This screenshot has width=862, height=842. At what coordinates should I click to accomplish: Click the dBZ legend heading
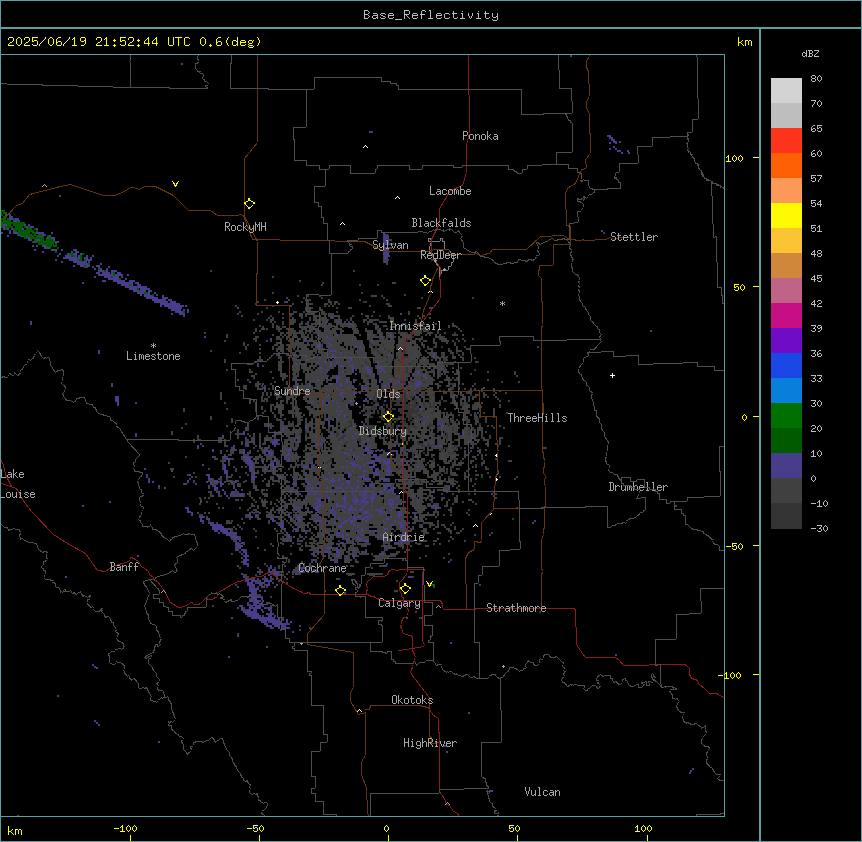coord(810,53)
